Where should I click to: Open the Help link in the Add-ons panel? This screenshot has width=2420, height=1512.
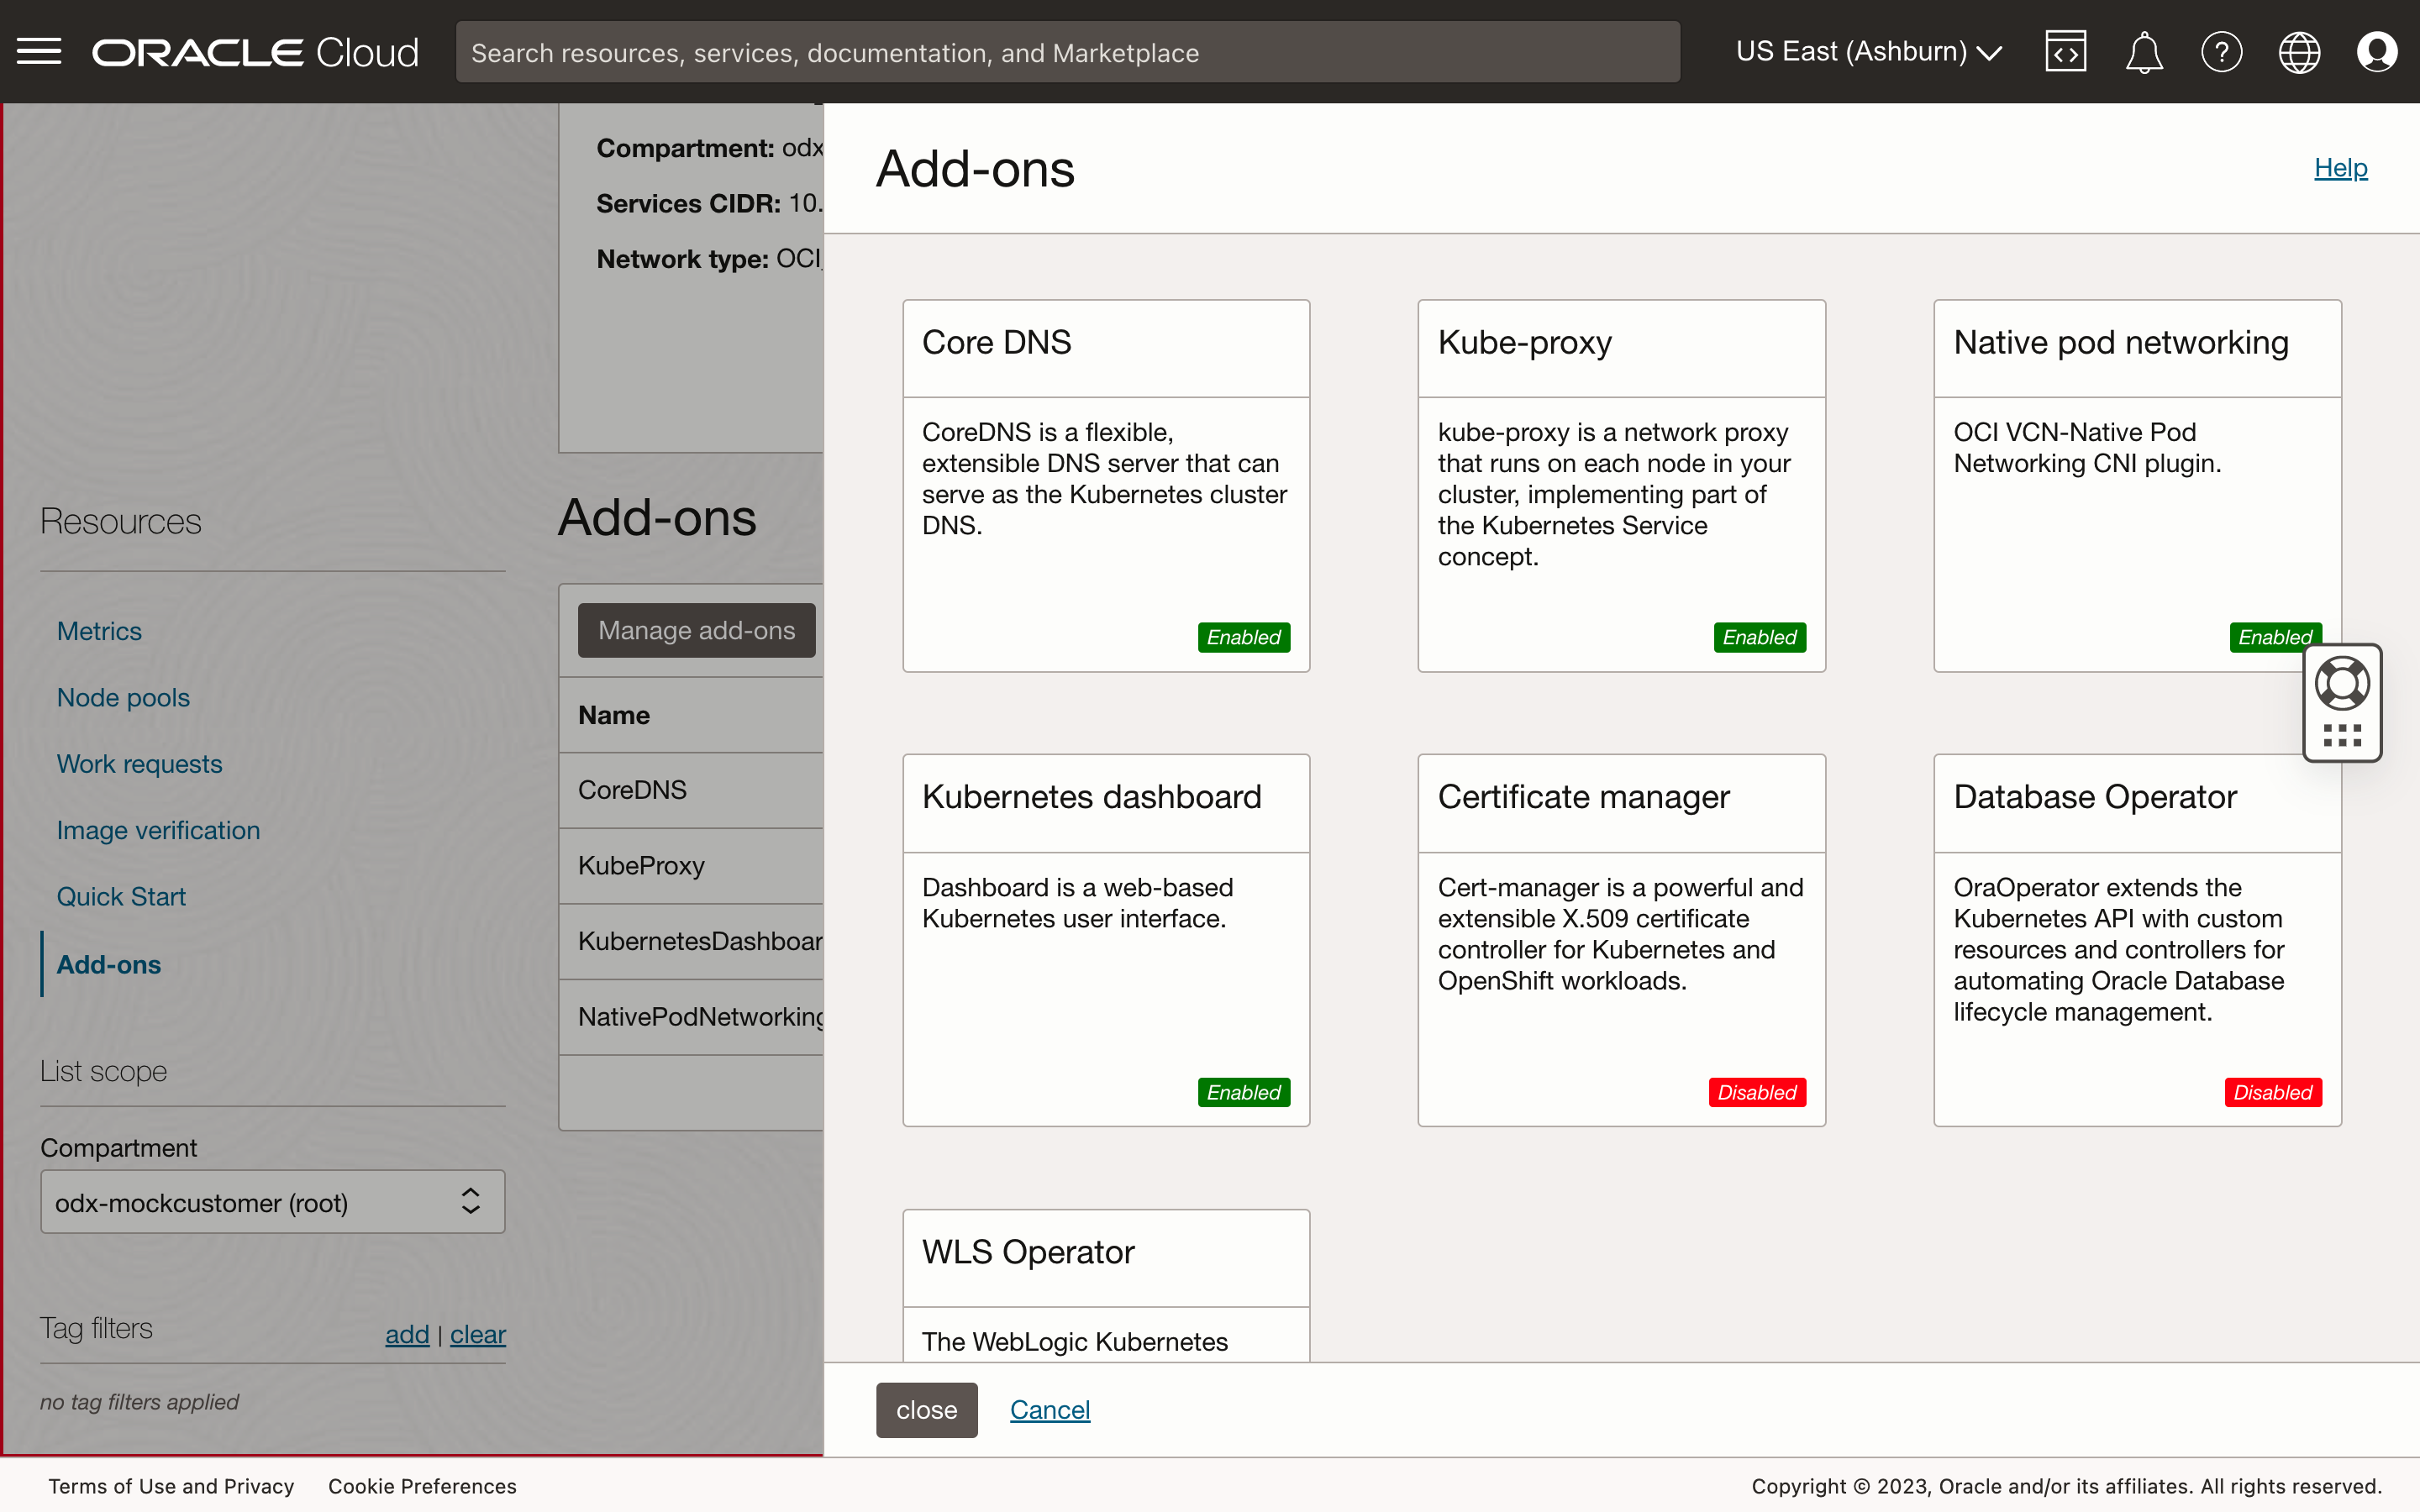[x=2341, y=167]
